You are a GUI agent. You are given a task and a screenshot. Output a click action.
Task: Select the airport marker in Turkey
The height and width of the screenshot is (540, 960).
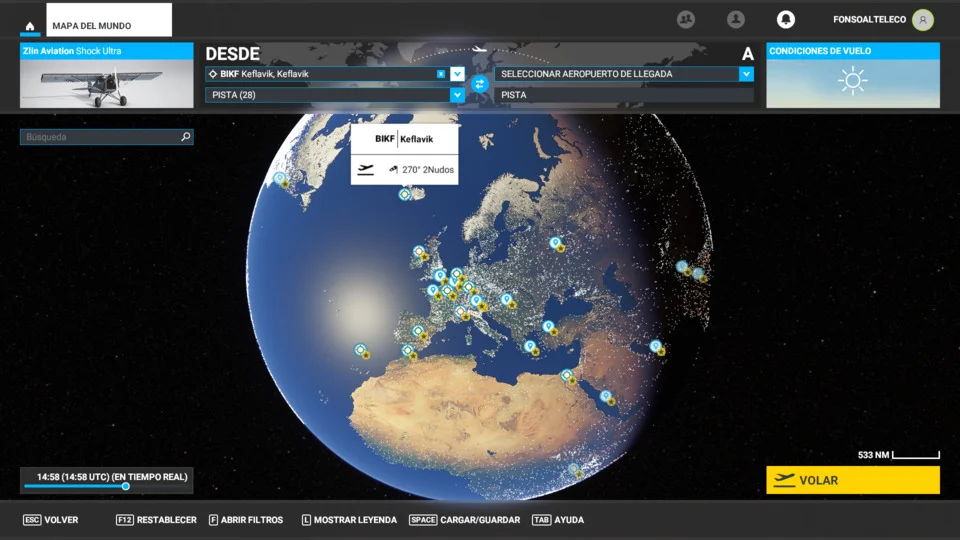tap(550, 328)
